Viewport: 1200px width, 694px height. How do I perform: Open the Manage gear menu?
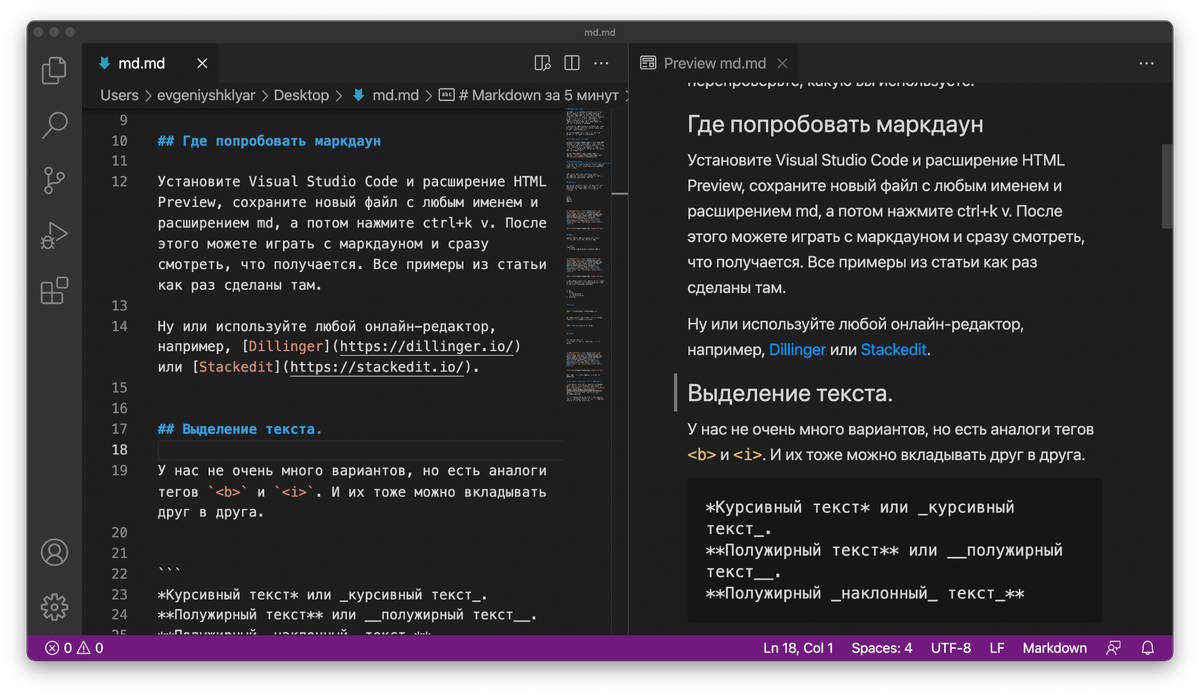tap(54, 607)
